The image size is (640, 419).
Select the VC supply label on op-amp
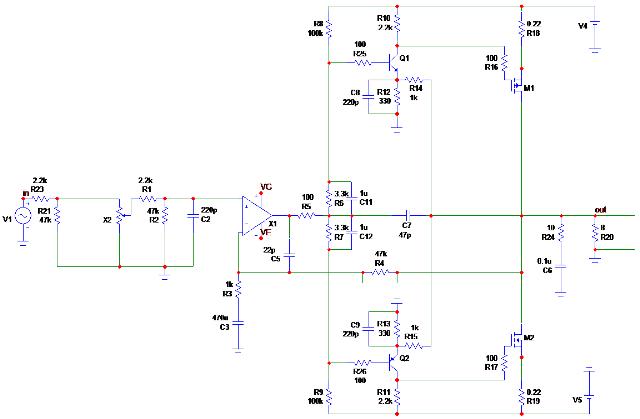pyautogui.click(x=266, y=187)
